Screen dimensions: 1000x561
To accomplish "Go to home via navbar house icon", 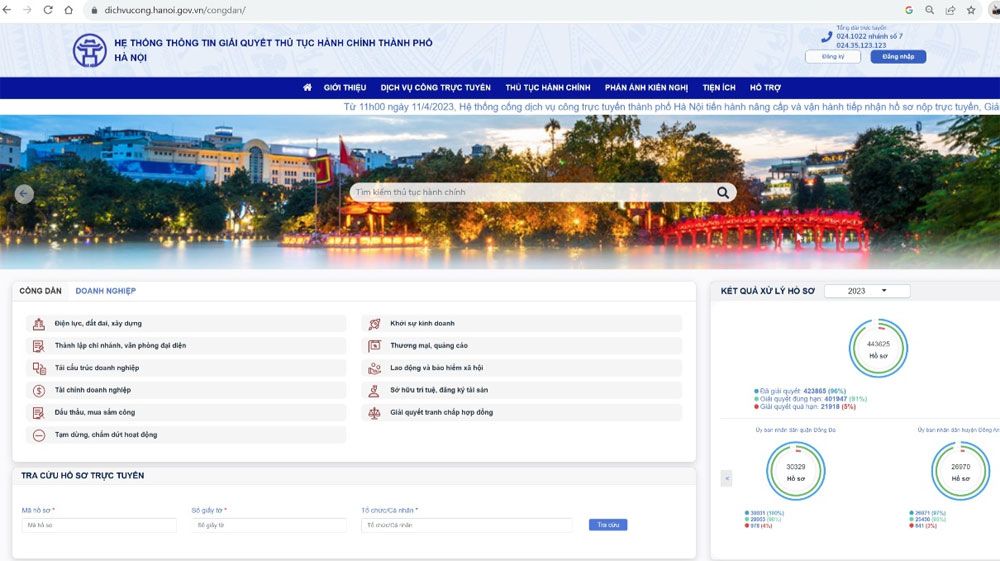I will (x=307, y=87).
